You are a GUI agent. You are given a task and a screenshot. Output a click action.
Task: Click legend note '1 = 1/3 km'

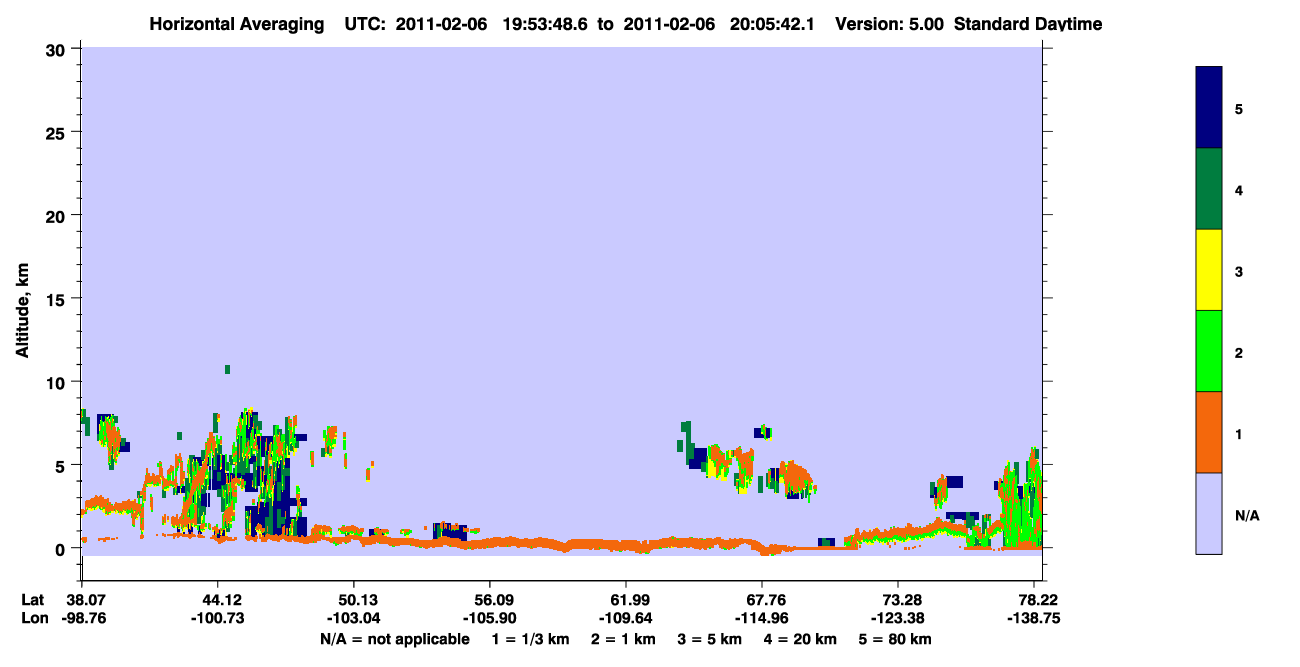531,638
